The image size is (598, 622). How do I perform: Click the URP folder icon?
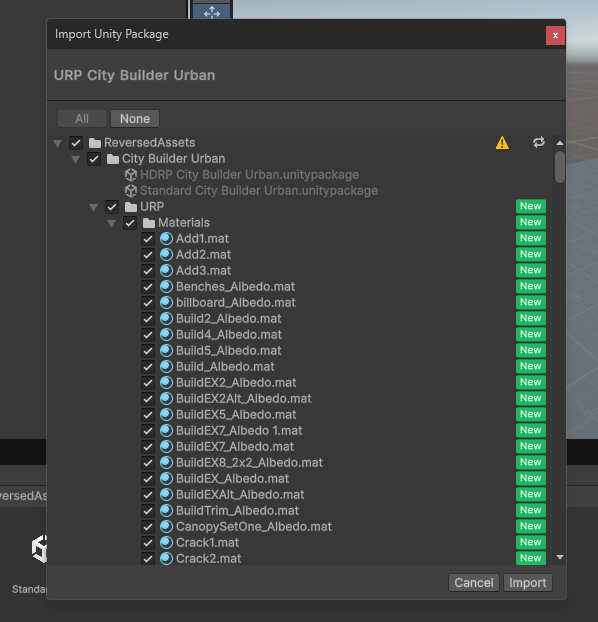(x=131, y=207)
